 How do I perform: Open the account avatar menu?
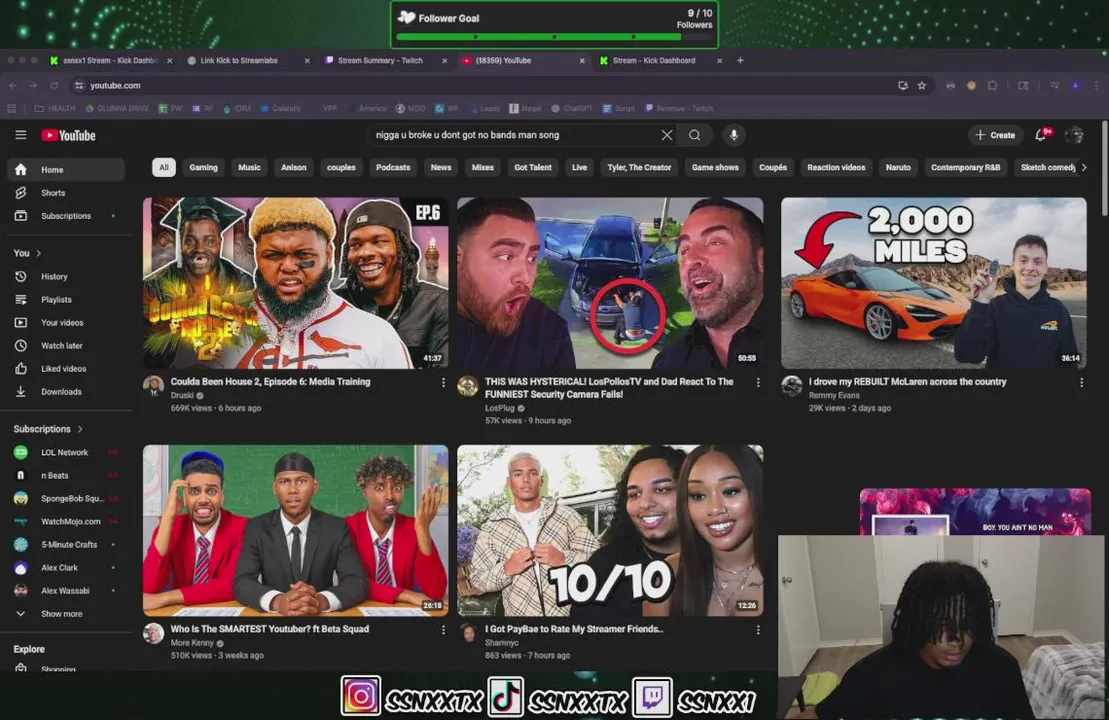(x=1074, y=135)
